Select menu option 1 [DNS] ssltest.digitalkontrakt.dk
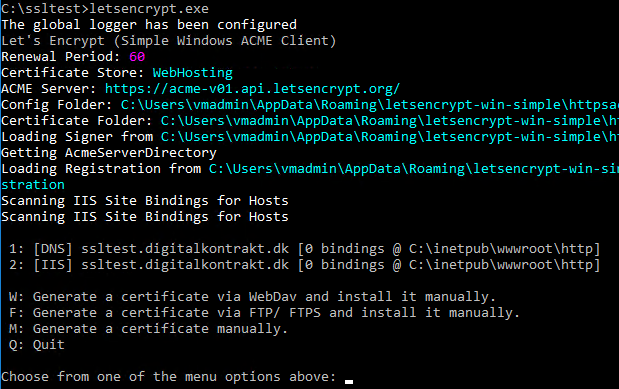Screen dimensions: 619x389 (x=304, y=249)
